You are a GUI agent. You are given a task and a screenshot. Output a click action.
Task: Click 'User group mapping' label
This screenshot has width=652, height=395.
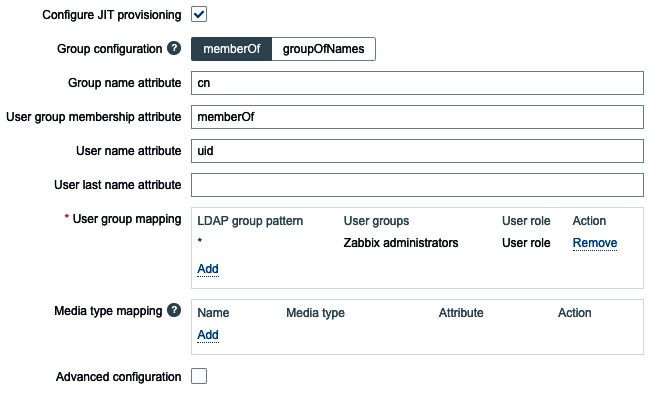point(127,219)
